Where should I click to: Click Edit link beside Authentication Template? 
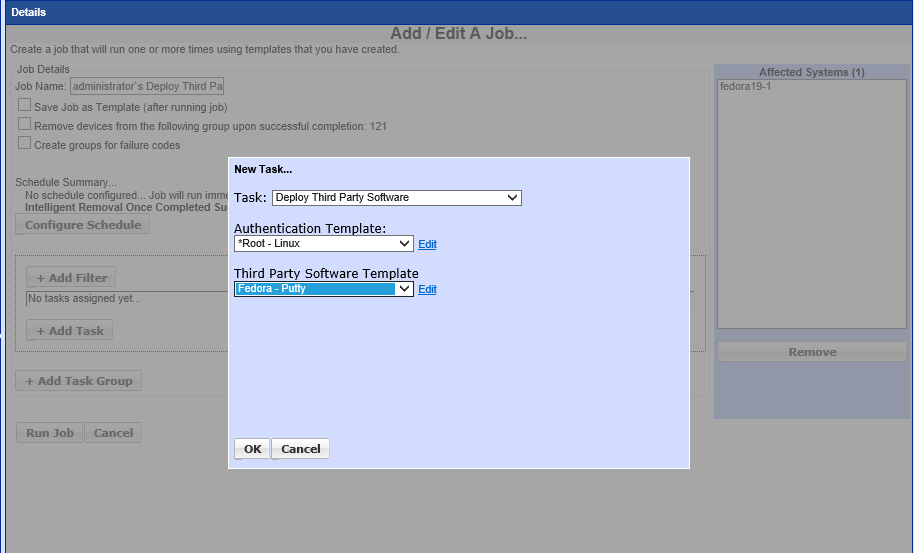pyautogui.click(x=427, y=245)
